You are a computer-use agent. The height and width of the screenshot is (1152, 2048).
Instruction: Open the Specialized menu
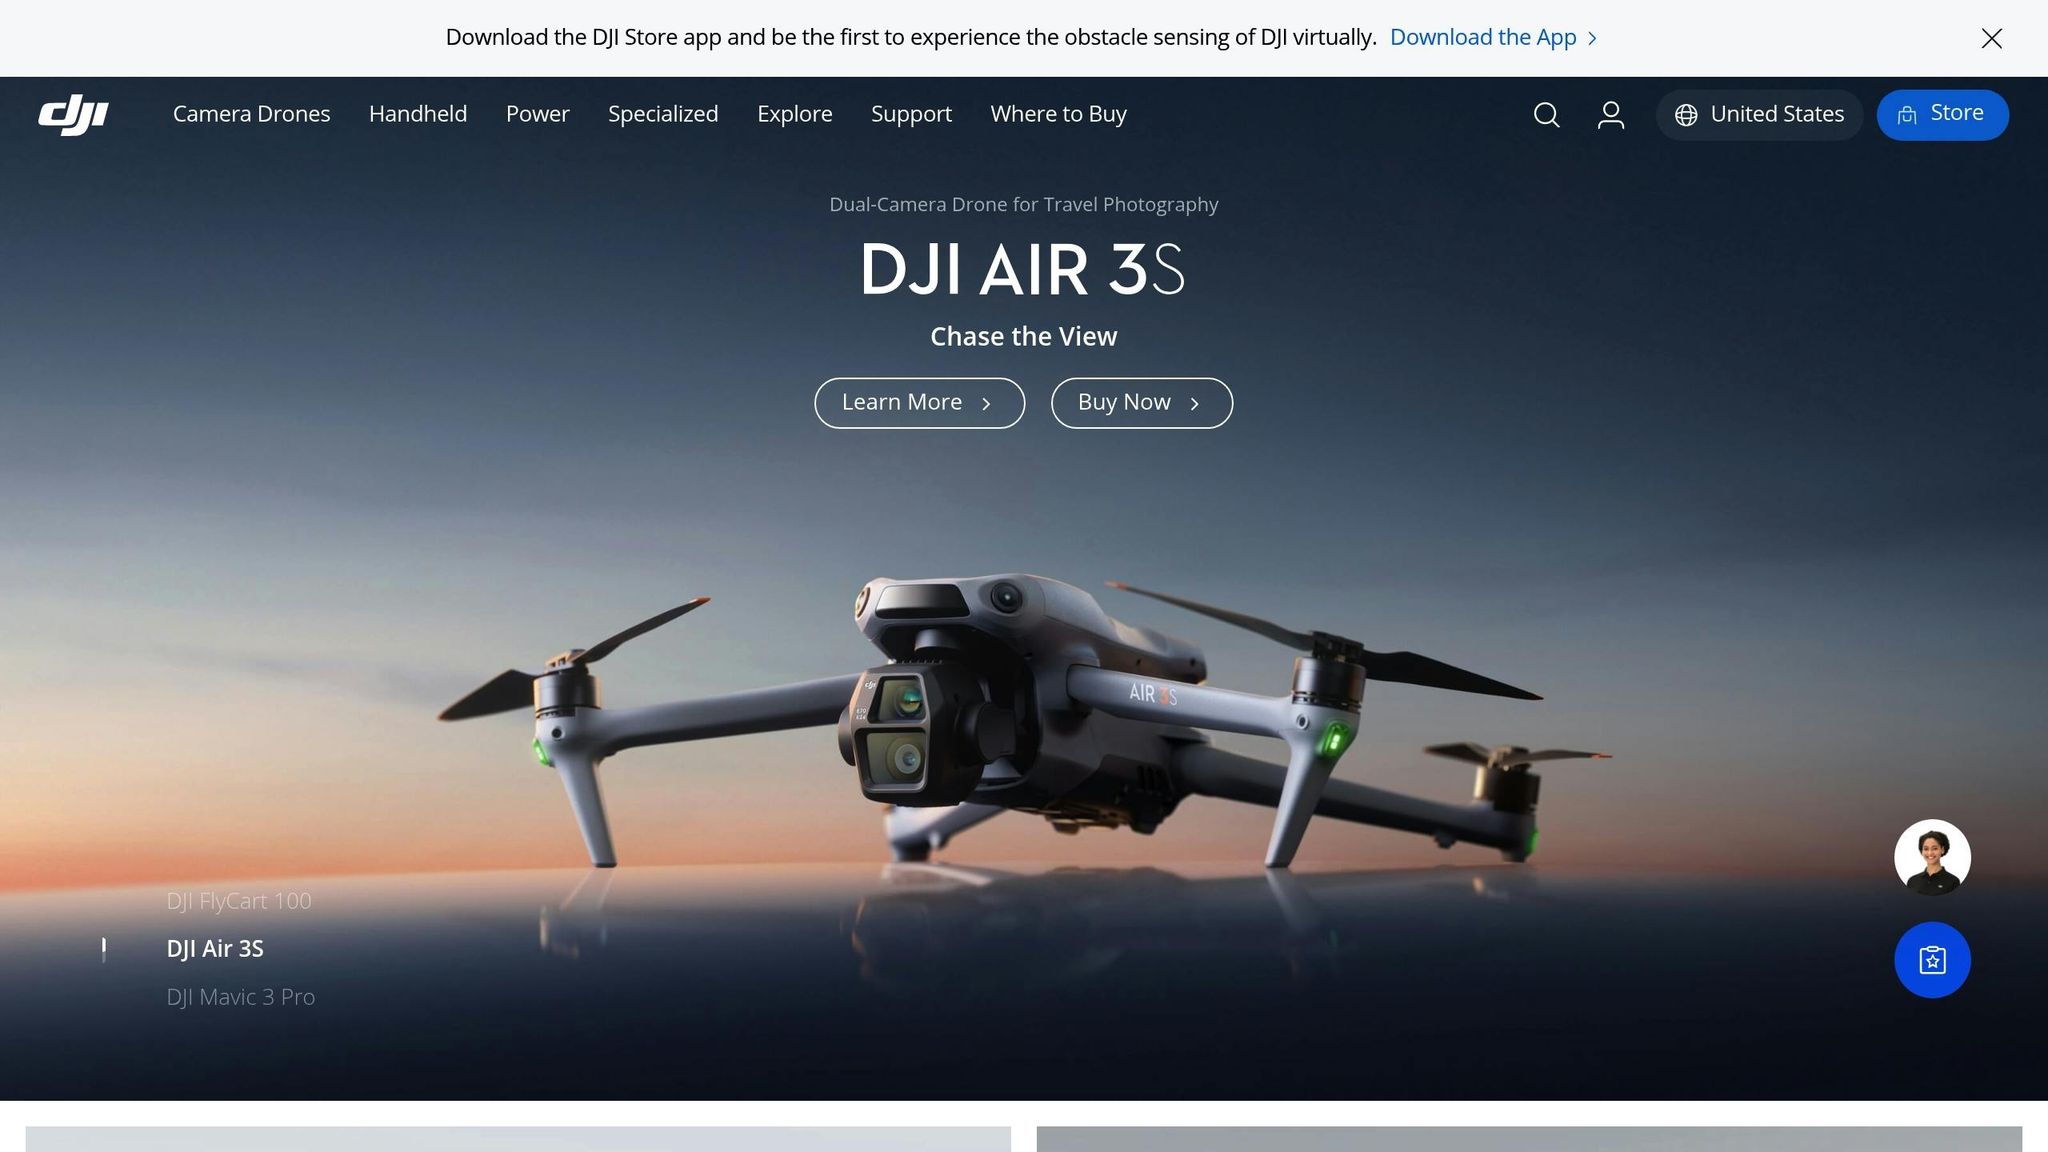pos(663,114)
